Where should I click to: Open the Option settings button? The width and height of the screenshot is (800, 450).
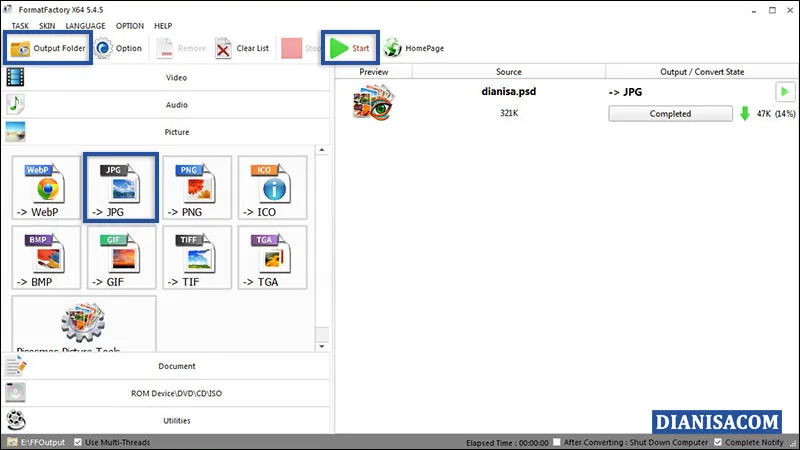(x=118, y=48)
